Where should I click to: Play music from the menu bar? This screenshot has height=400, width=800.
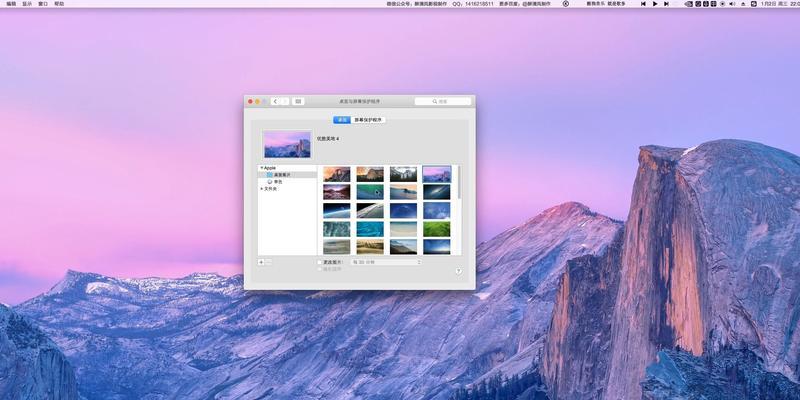click(x=655, y=4)
